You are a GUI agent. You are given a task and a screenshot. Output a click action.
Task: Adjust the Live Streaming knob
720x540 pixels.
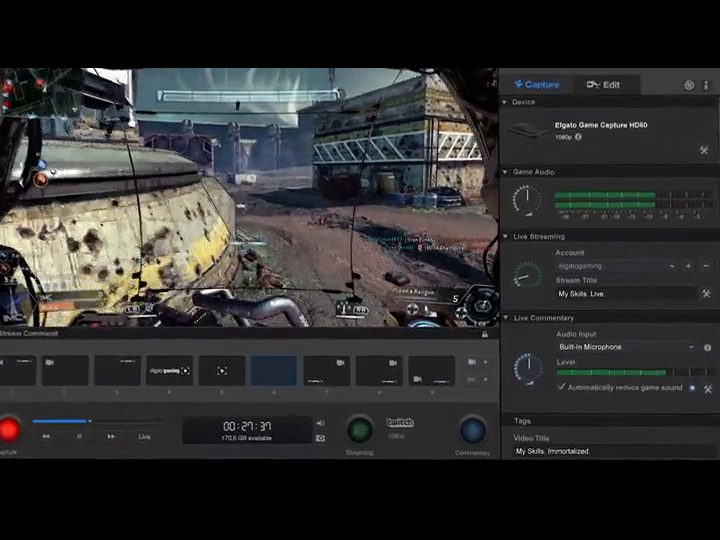[x=528, y=275]
